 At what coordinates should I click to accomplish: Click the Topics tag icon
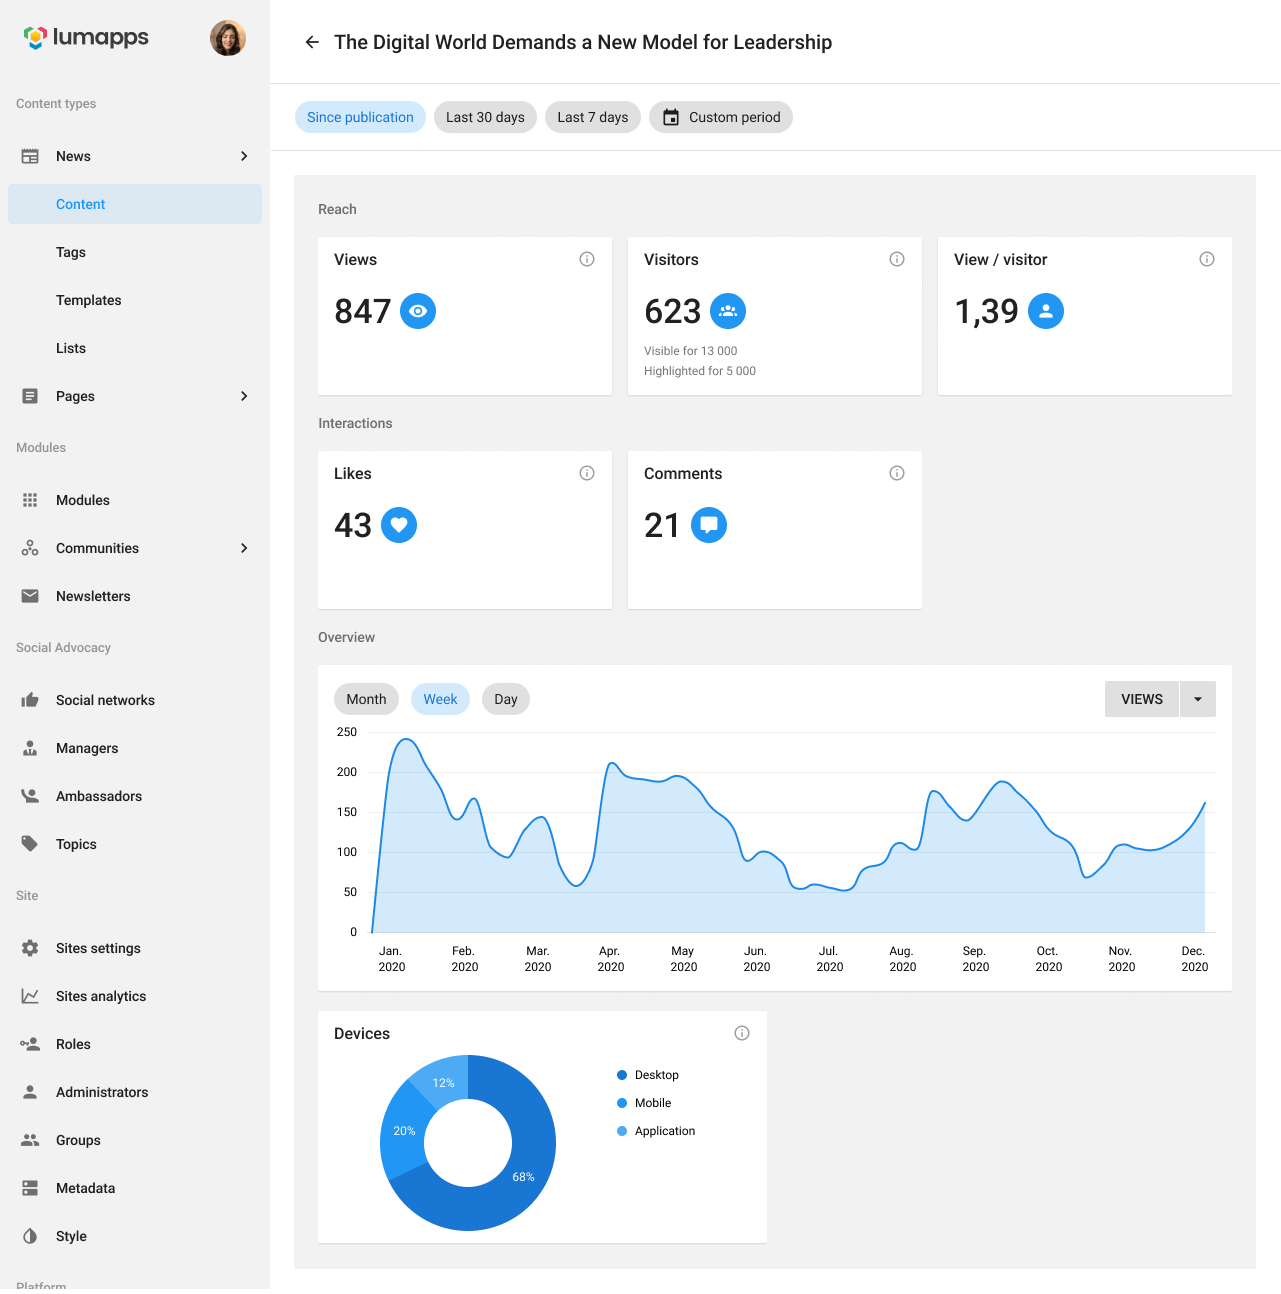coord(30,844)
